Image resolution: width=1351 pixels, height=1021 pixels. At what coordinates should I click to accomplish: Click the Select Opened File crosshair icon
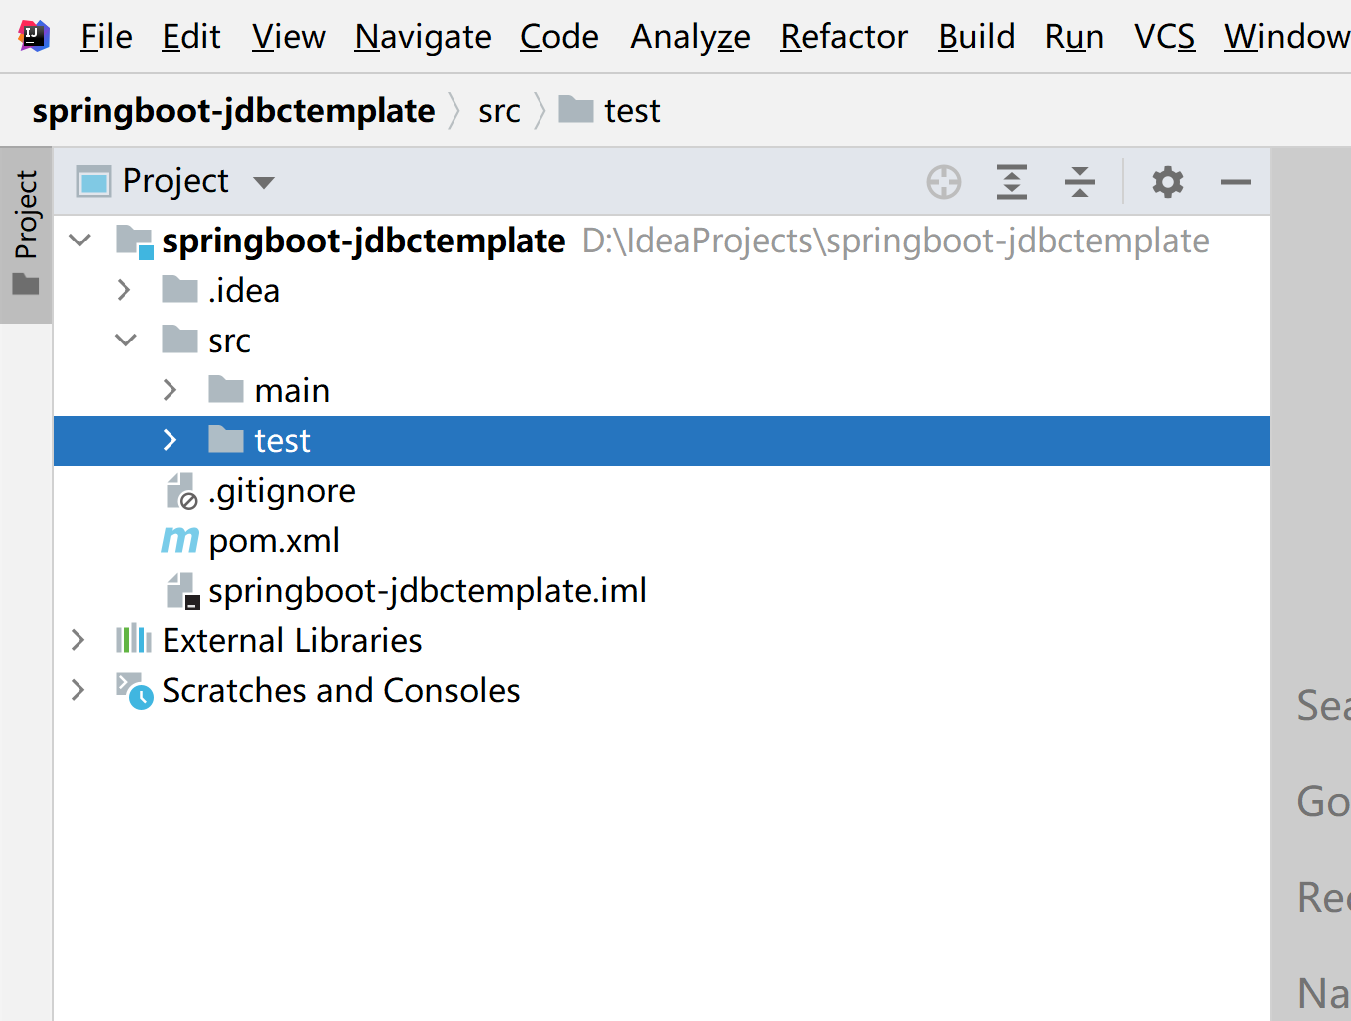pos(943,181)
